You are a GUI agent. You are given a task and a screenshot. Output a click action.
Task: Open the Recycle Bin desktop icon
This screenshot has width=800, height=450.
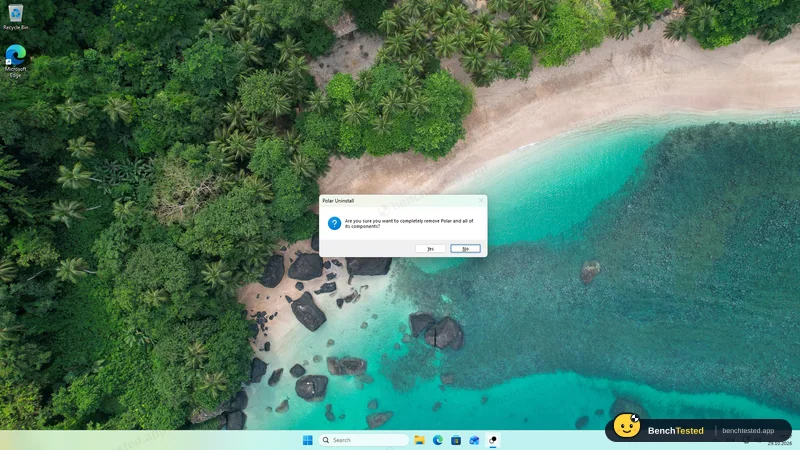pos(15,16)
